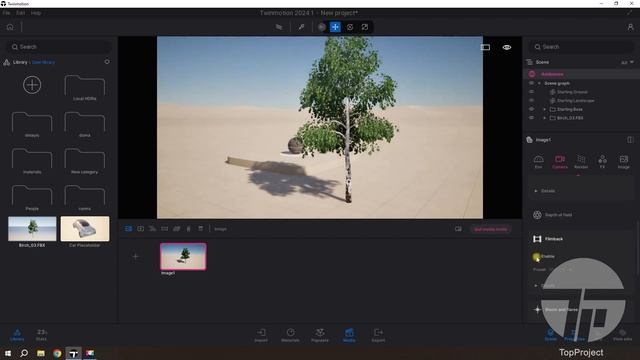Toggle visibility of Starting Base
This screenshot has height=360, width=640.
pos(531,109)
